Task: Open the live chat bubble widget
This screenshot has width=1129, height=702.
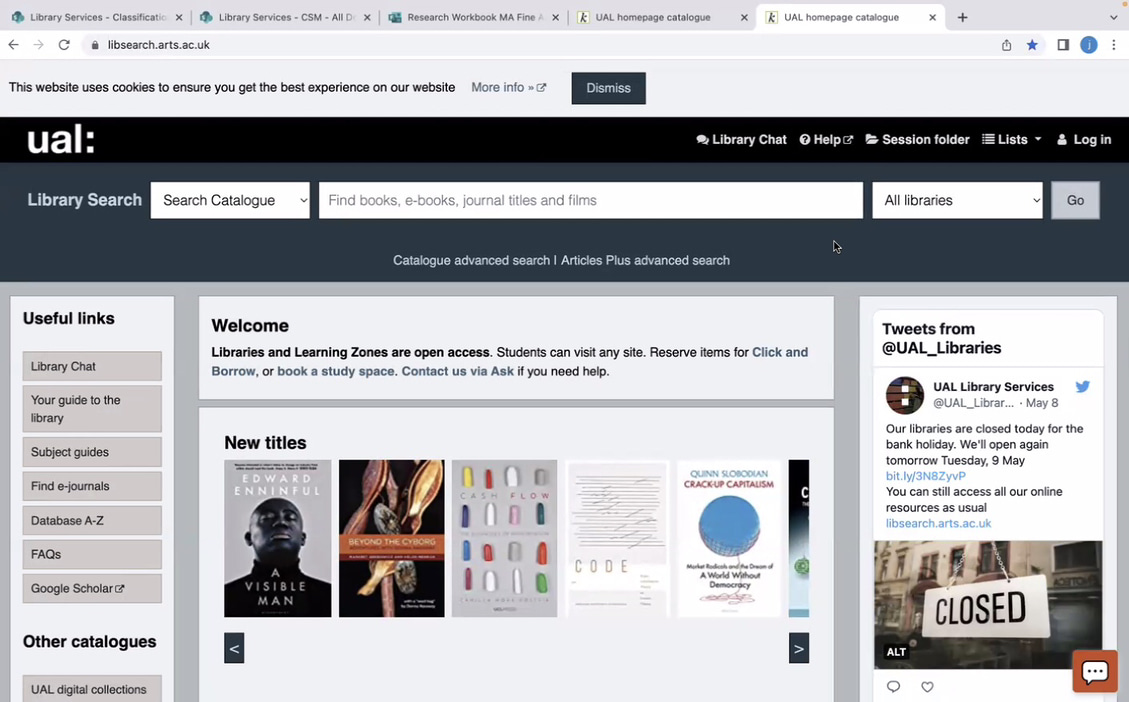Action: [x=1094, y=671]
